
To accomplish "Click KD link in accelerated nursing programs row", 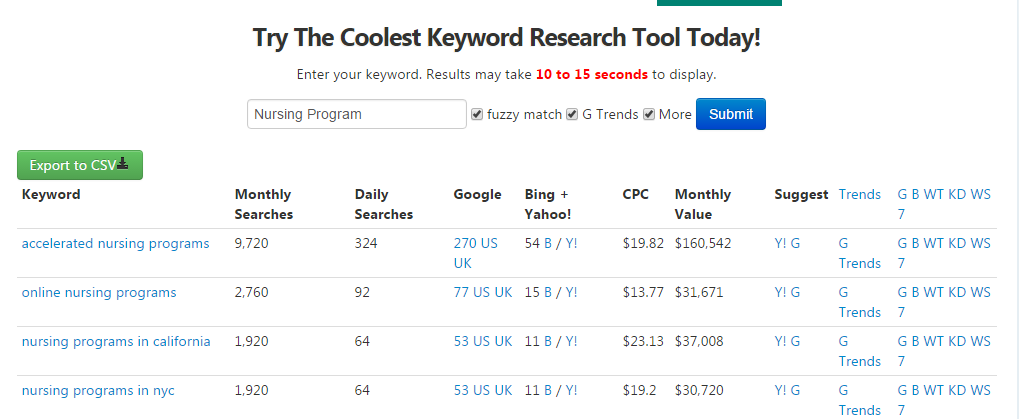I will point(957,244).
